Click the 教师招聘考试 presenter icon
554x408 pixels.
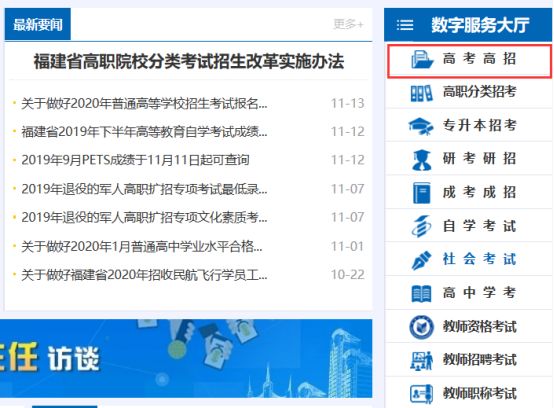click(x=421, y=360)
